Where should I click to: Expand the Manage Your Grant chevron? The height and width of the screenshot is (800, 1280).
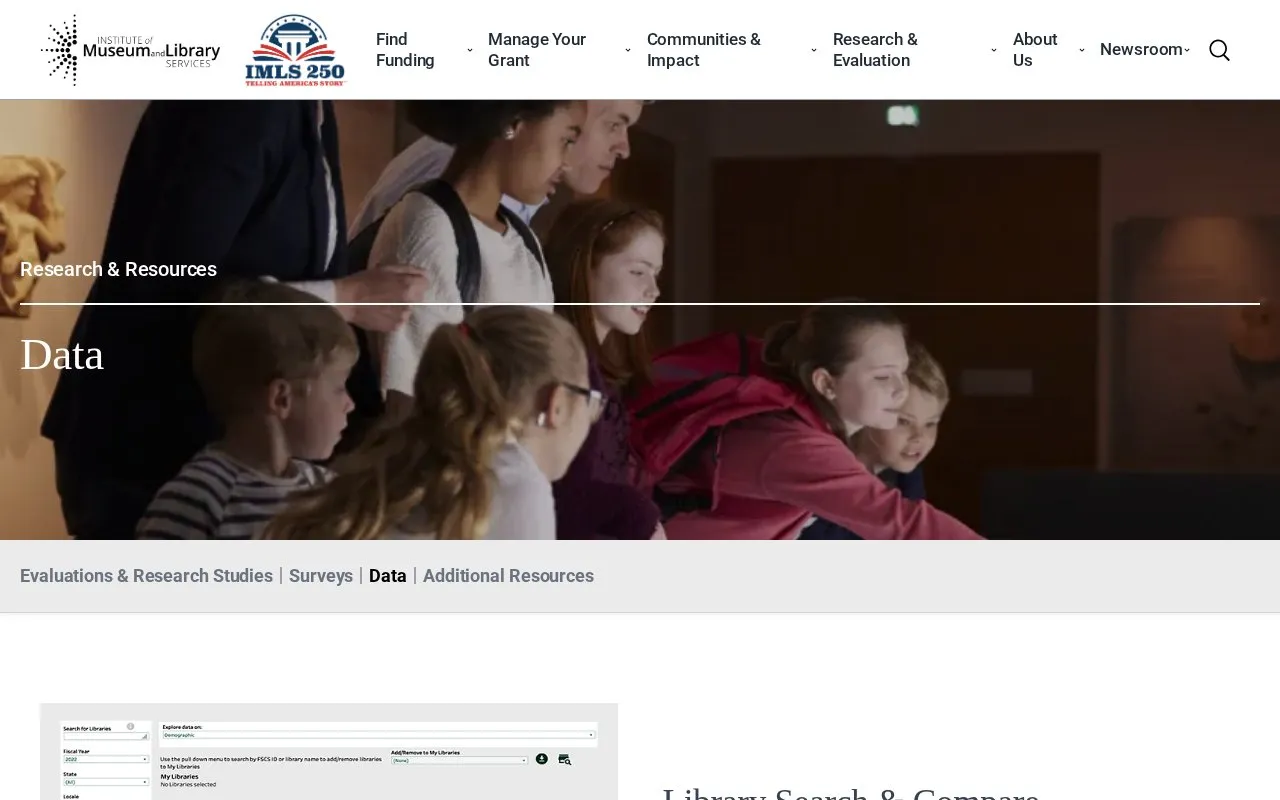click(x=628, y=50)
